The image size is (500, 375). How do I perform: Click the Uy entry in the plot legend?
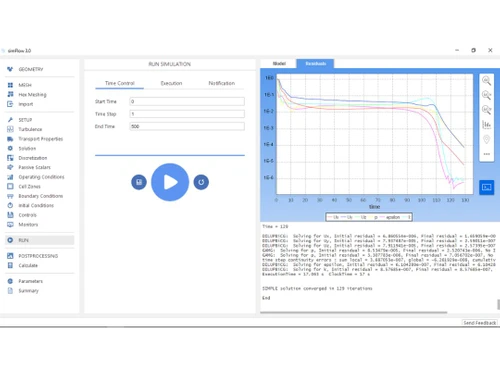347,217
